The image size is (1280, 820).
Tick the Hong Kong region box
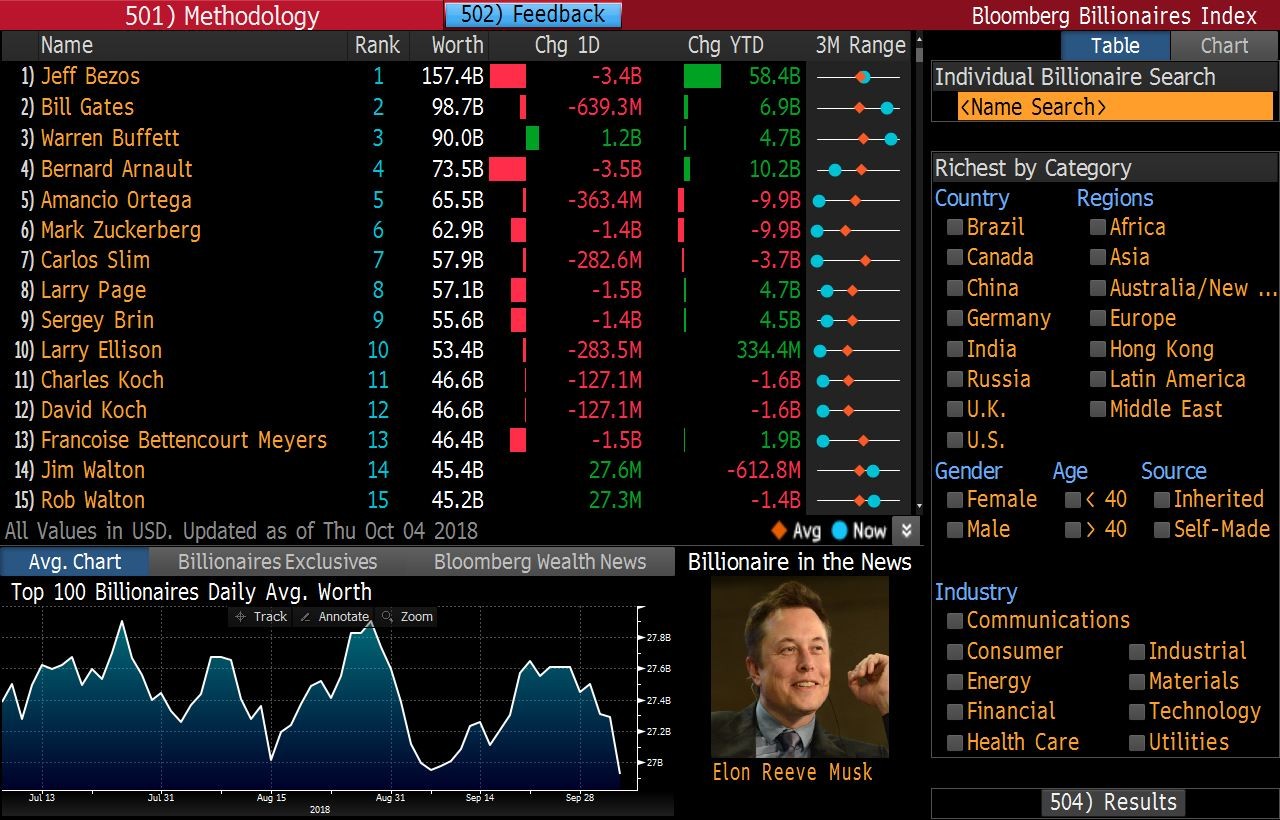pyautogui.click(x=1098, y=350)
